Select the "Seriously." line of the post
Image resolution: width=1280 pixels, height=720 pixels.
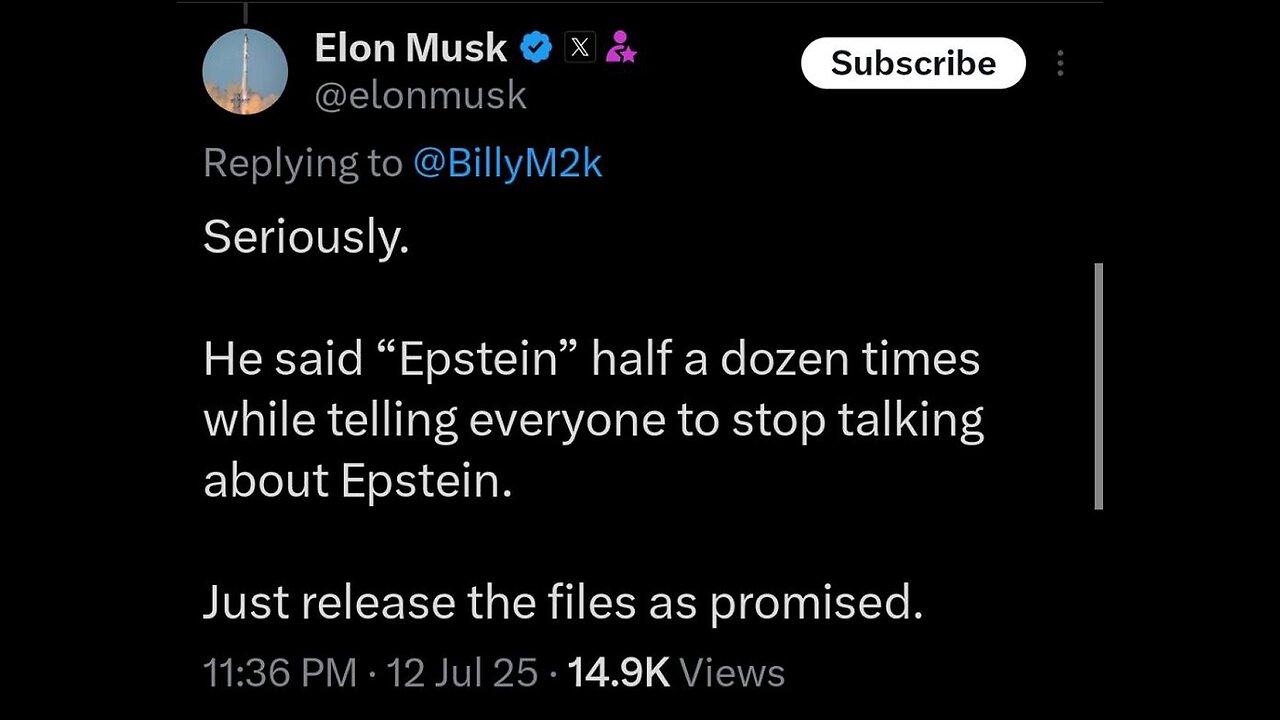pyautogui.click(x=306, y=238)
